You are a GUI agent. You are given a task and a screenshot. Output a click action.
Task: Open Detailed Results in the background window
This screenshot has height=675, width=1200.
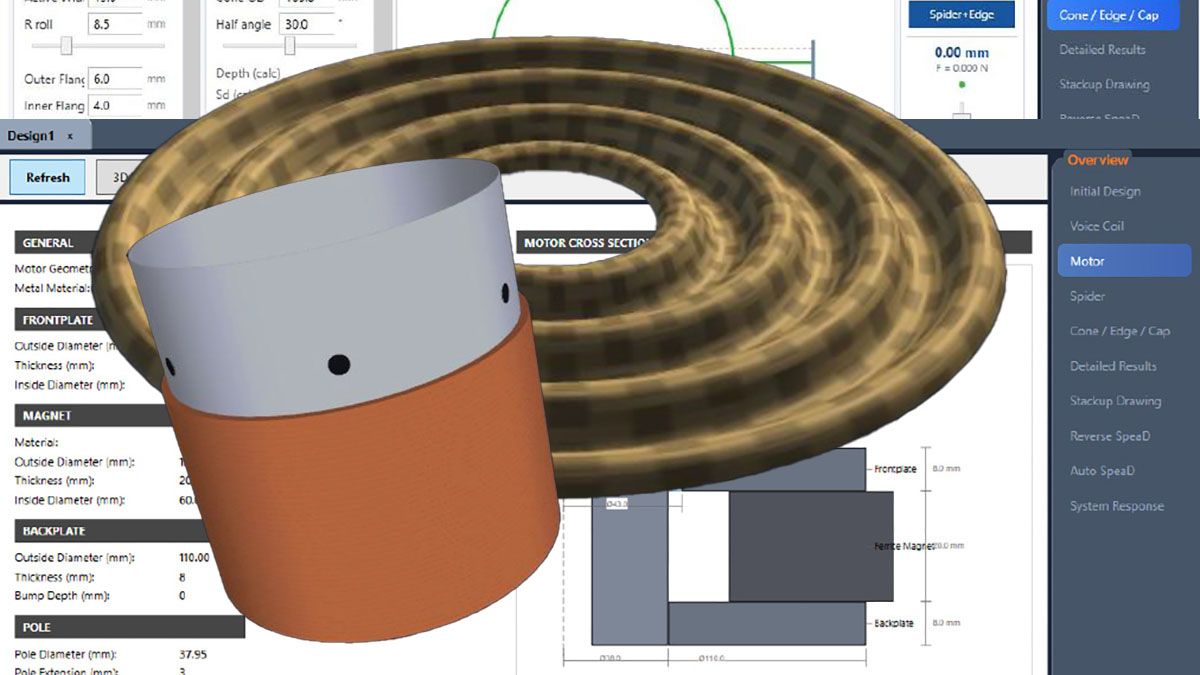1103,49
